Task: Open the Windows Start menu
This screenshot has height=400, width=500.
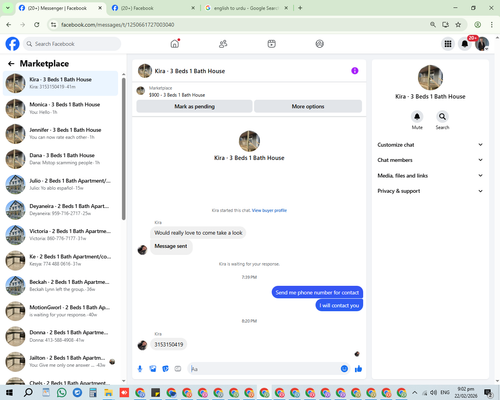Action: tap(9, 393)
